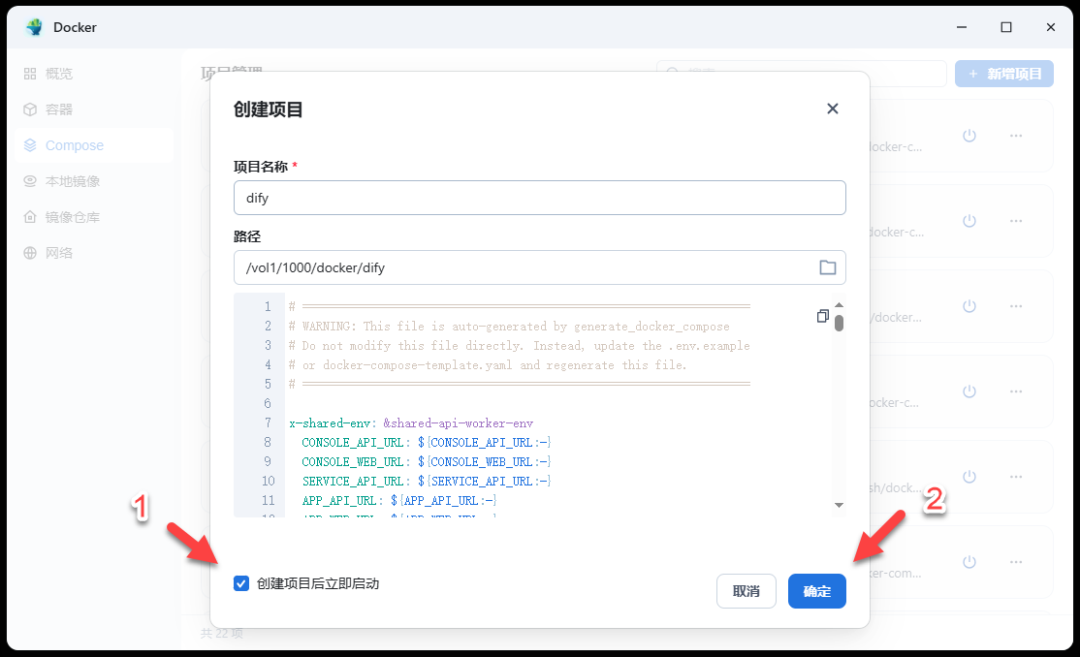
Task: Open the 网络 network sidebar item
Action: [93, 253]
